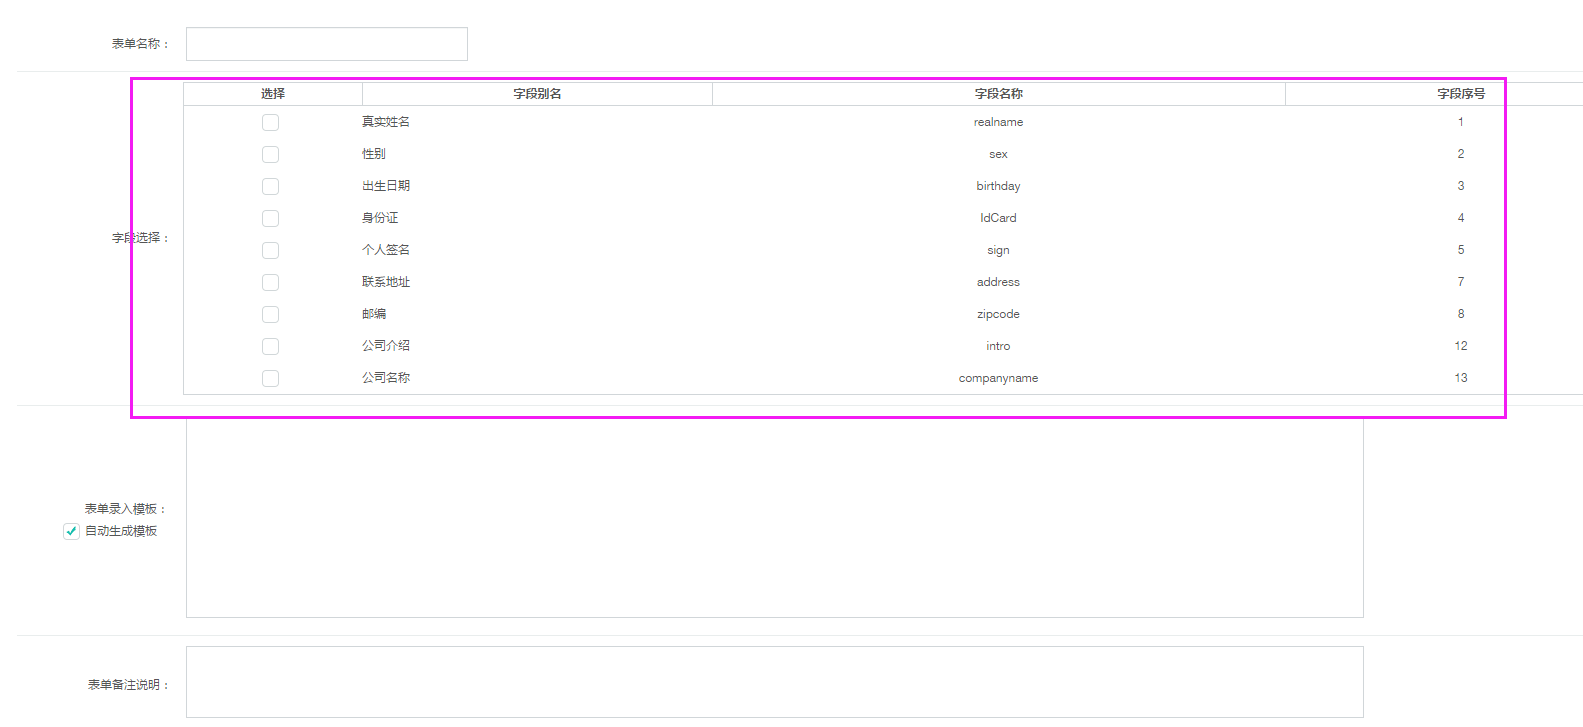Click the companyname field name cell
Screen dimensions: 1583x727
[x=998, y=378]
